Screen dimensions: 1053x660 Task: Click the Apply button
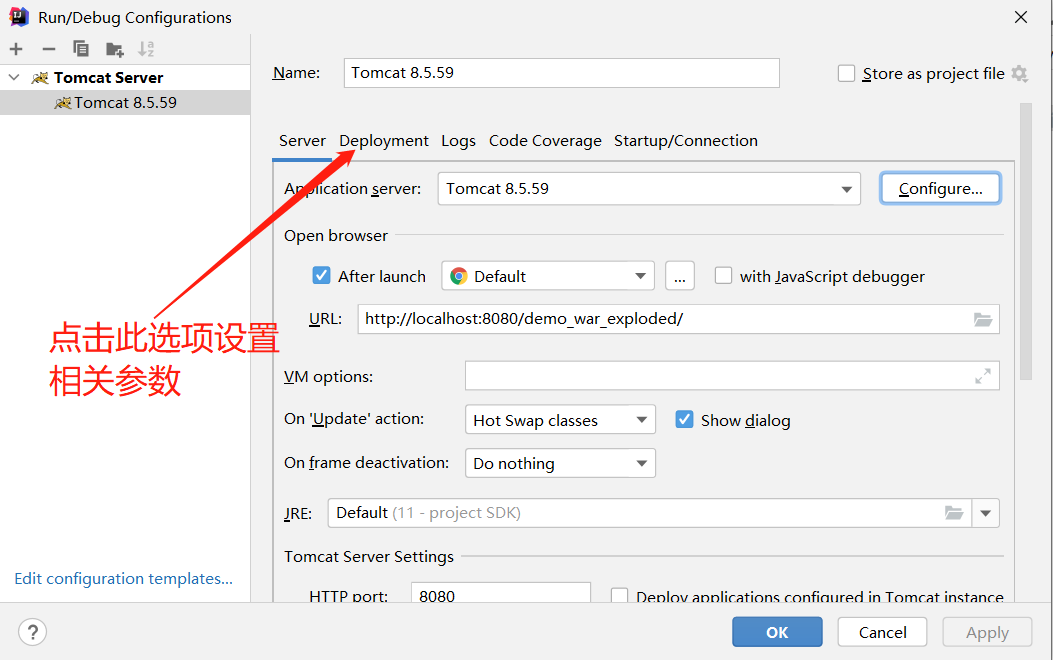[987, 632]
